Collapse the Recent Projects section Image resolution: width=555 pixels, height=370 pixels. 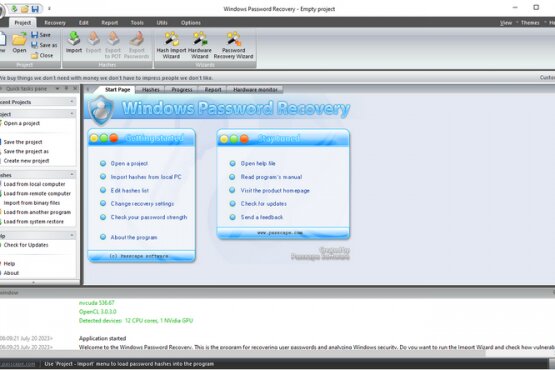tap(72, 102)
